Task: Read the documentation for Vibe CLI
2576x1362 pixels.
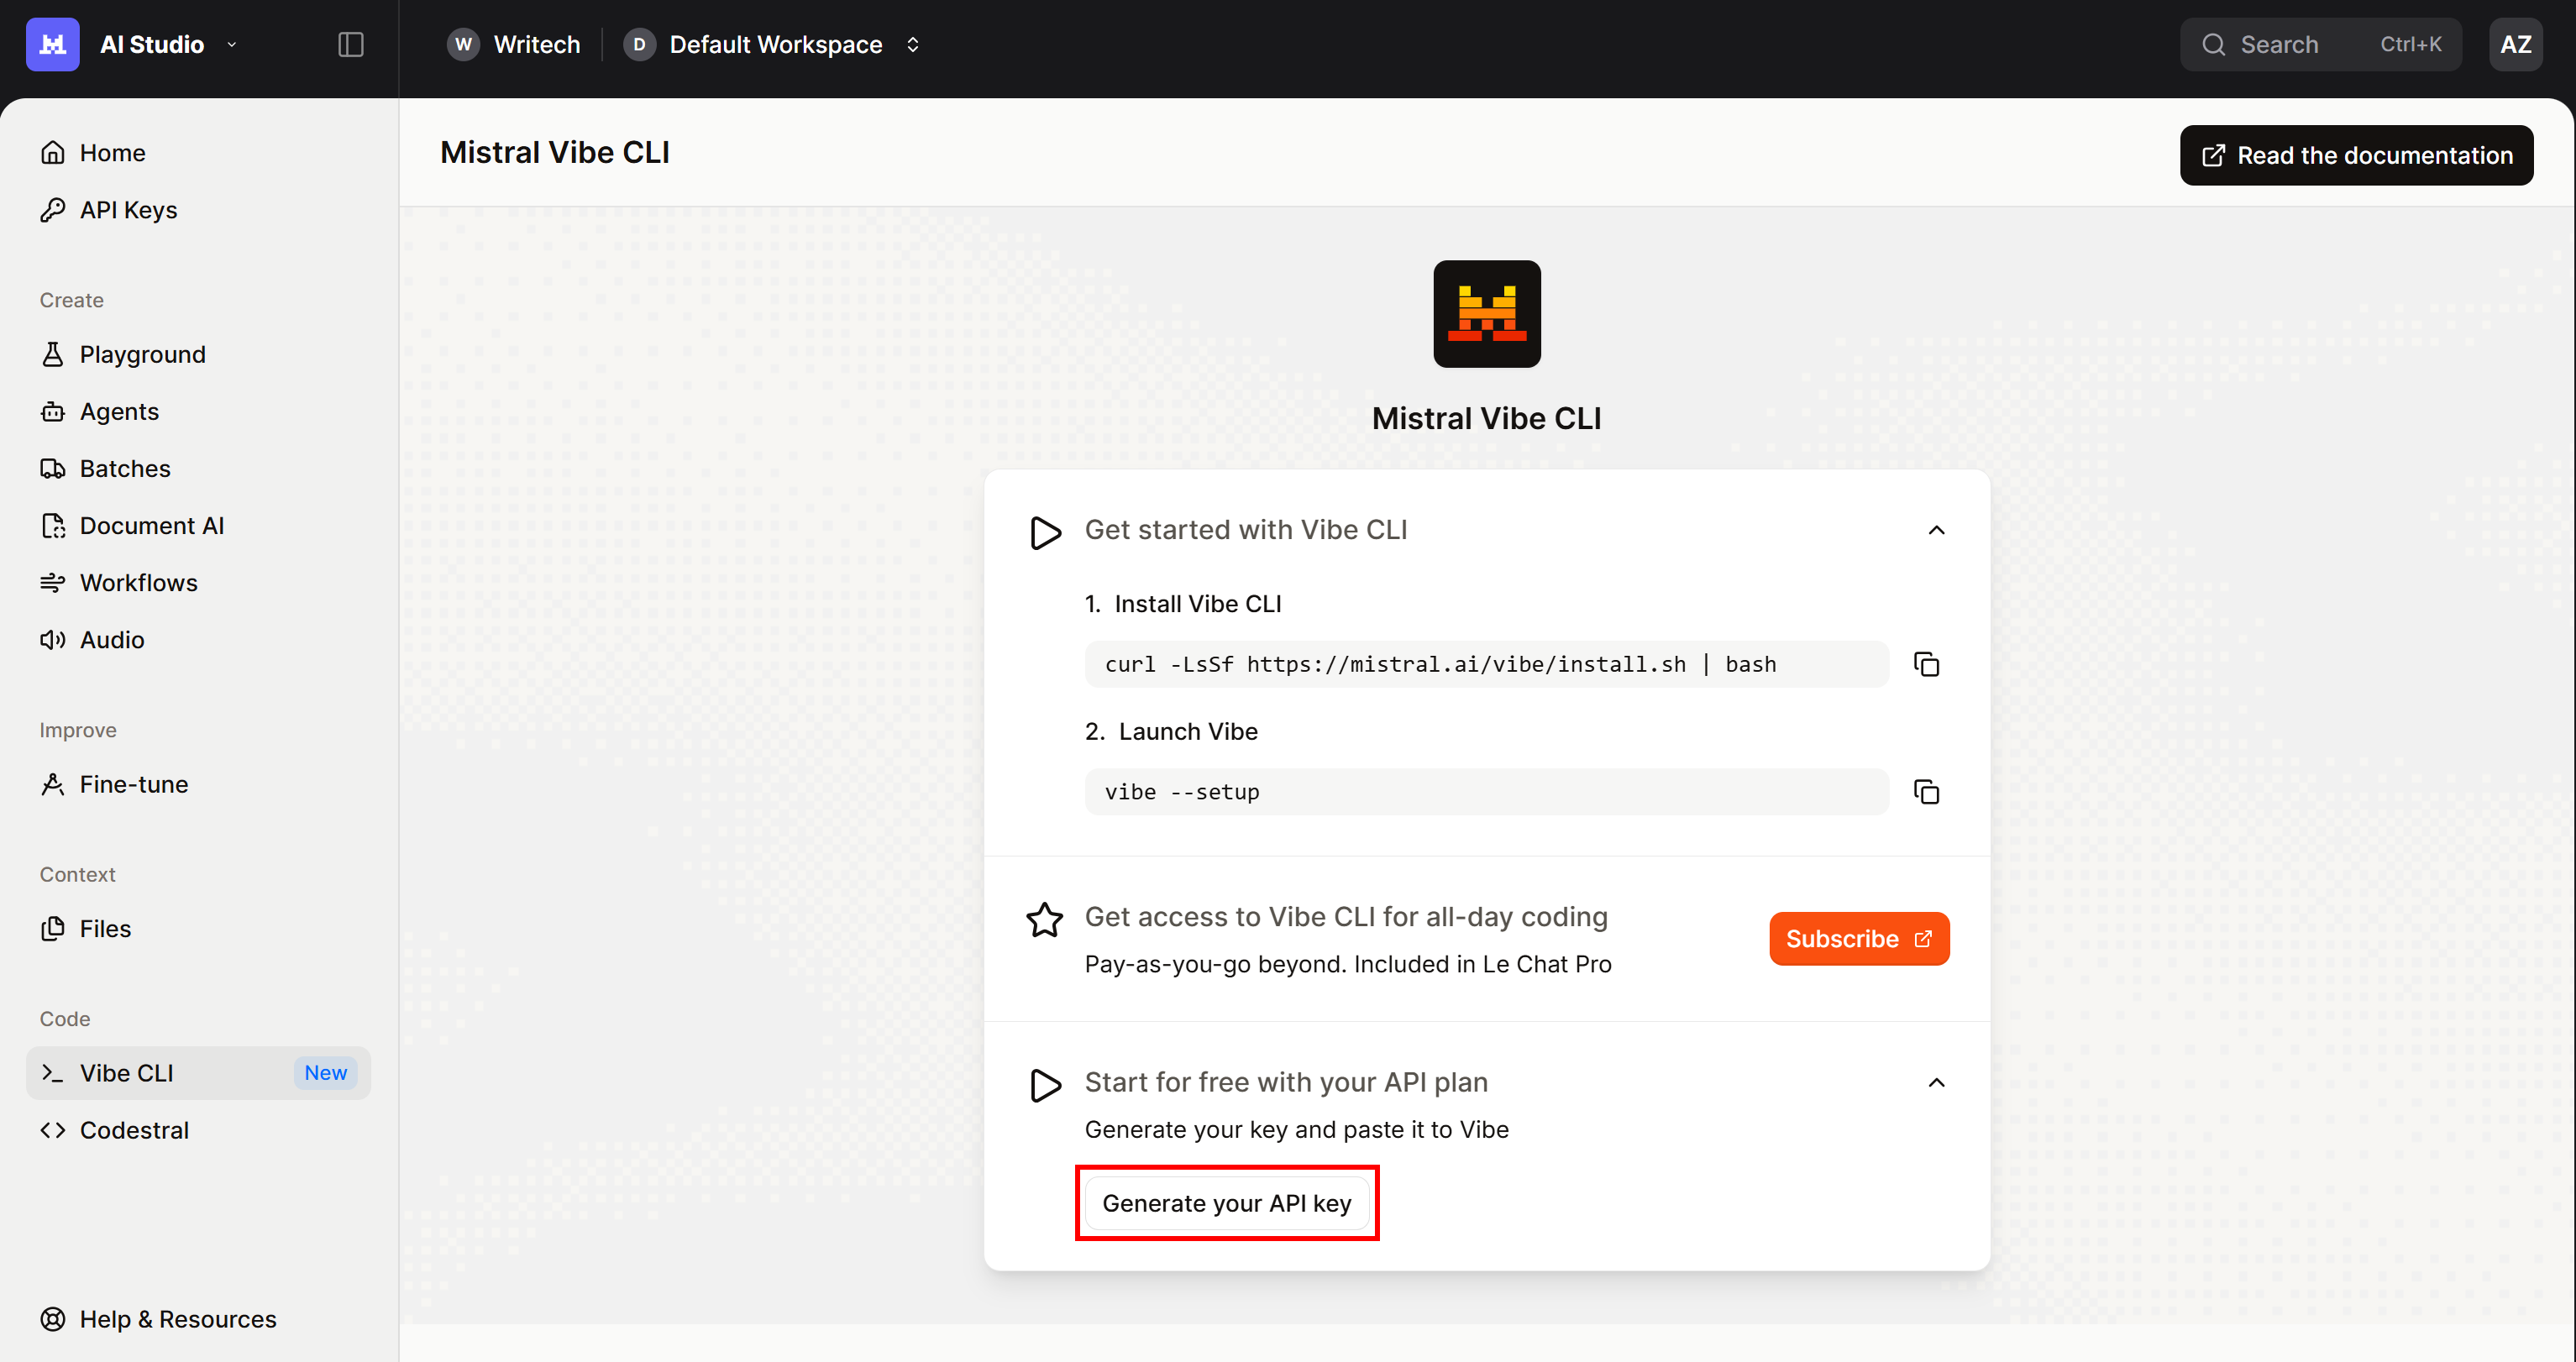Action: pos(2355,155)
